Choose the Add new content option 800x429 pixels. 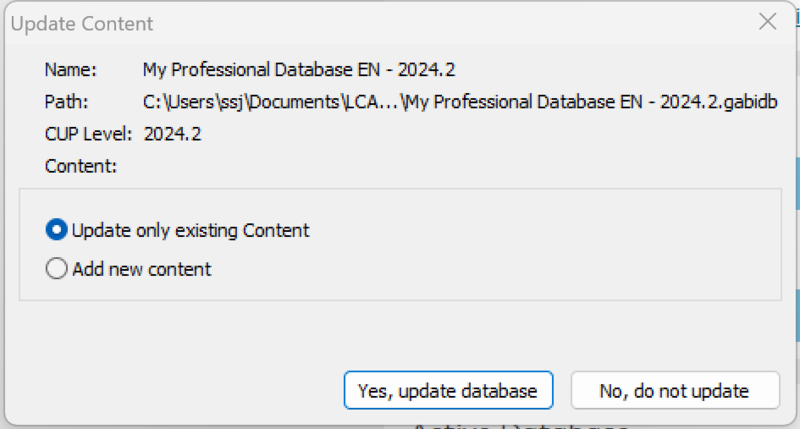point(141,269)
